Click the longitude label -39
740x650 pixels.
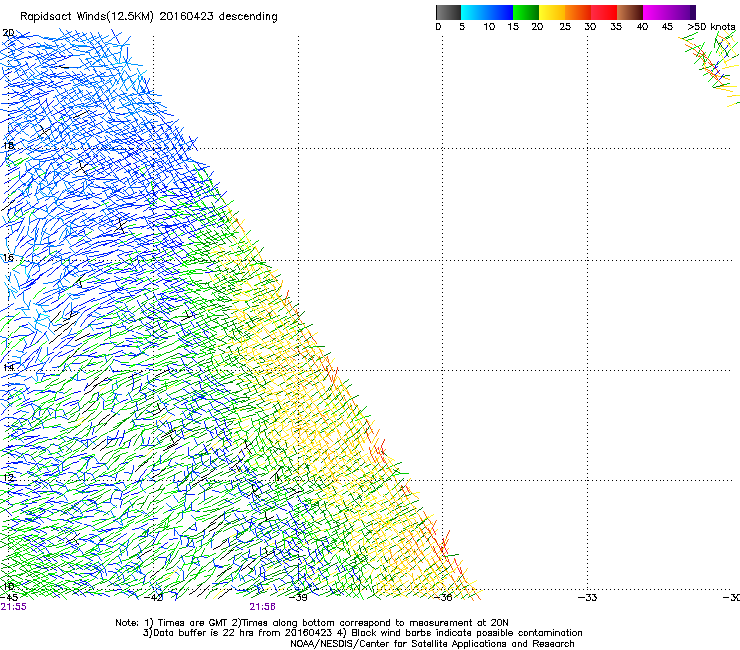[298, 598]
